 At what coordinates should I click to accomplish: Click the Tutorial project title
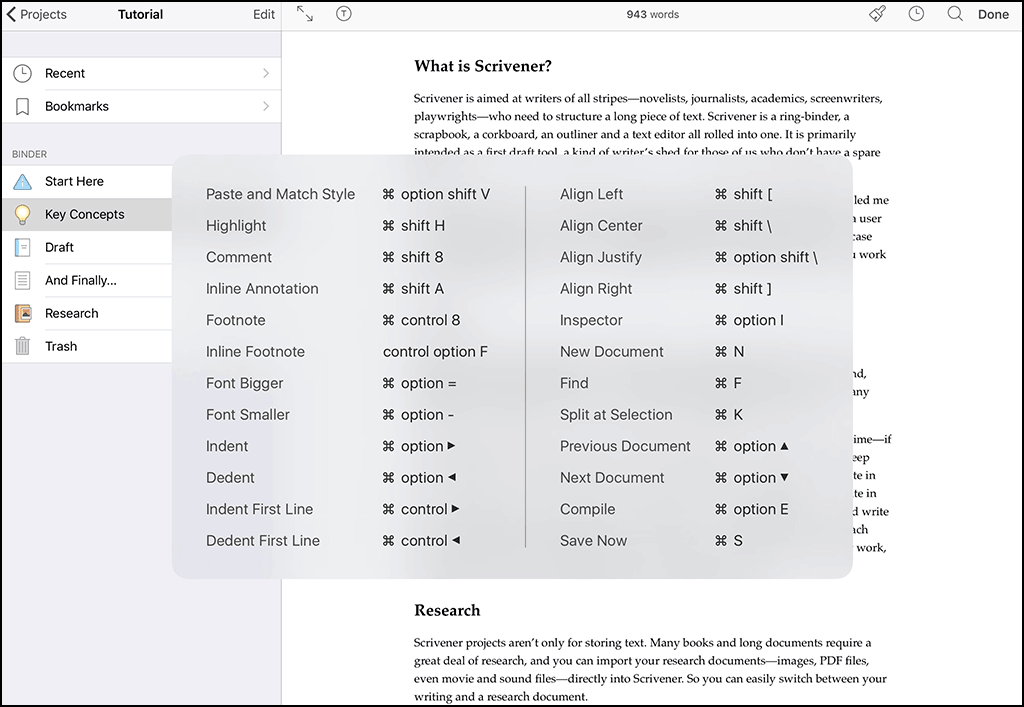pyautogui.click(x=140, y=14)
